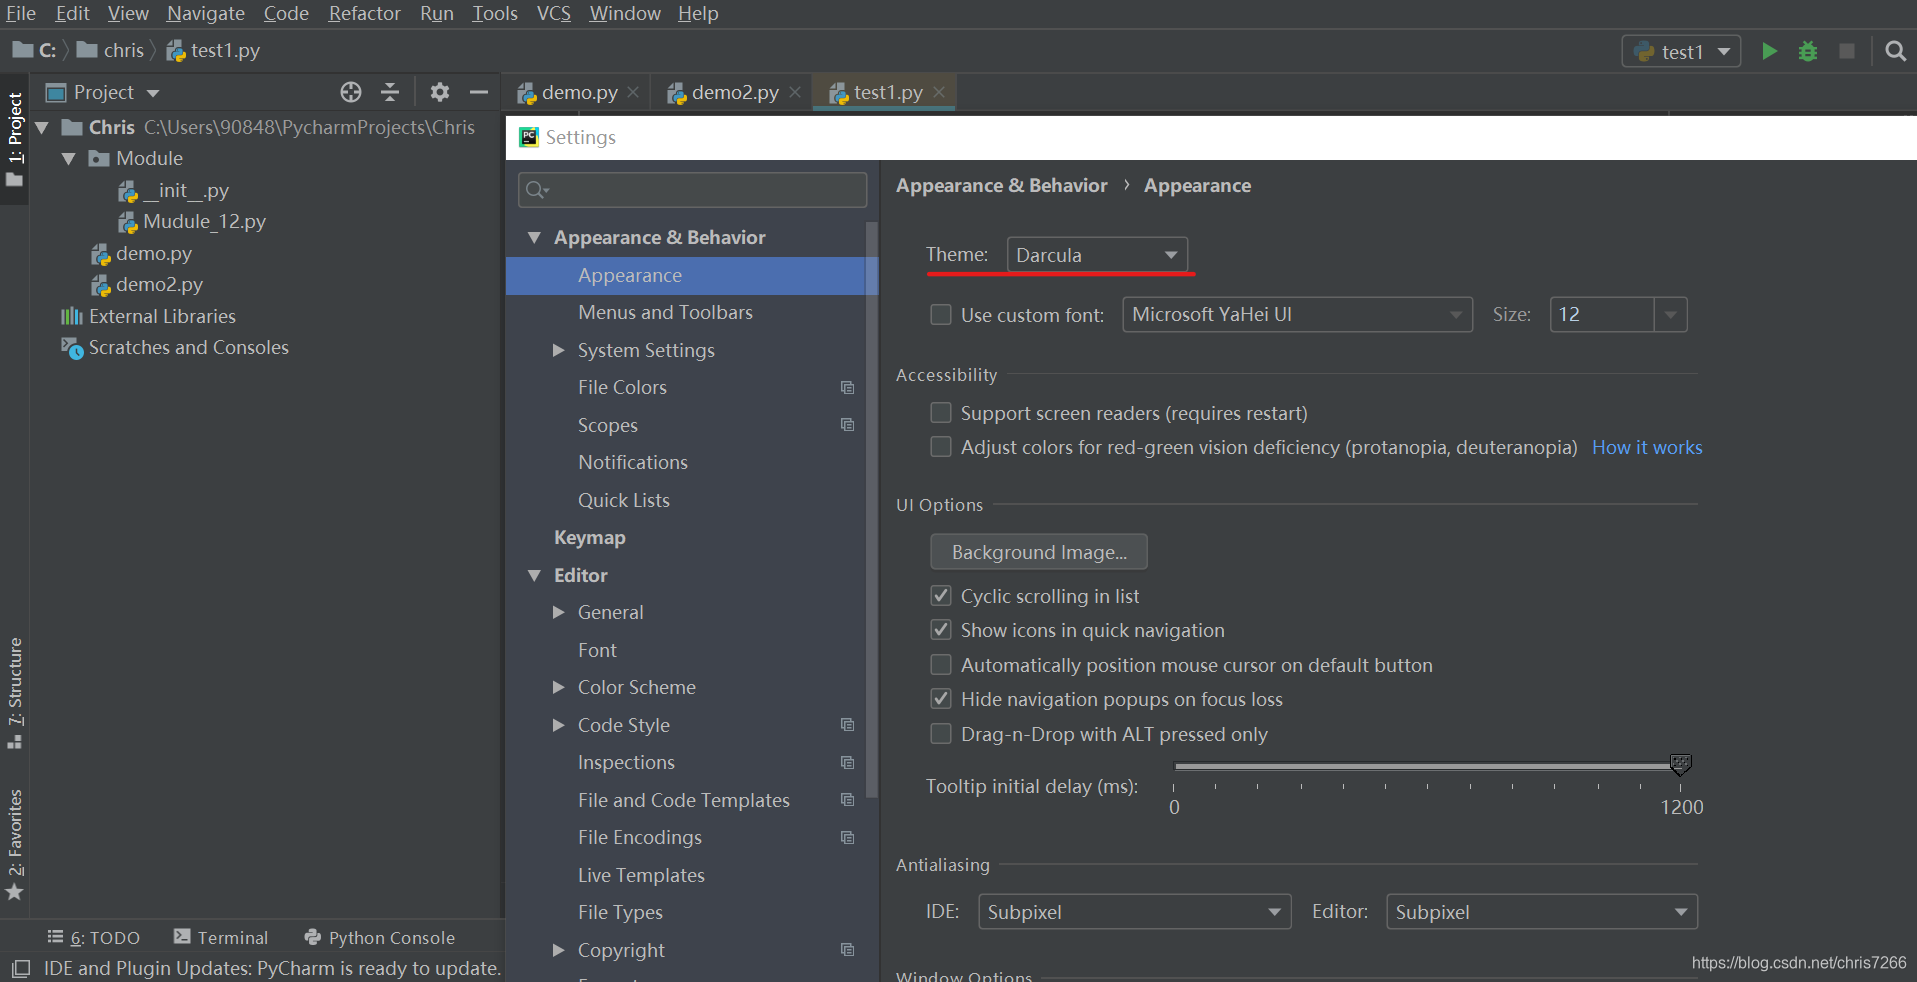Open the How it works link
The image size is (1917, 982).
1647,447
